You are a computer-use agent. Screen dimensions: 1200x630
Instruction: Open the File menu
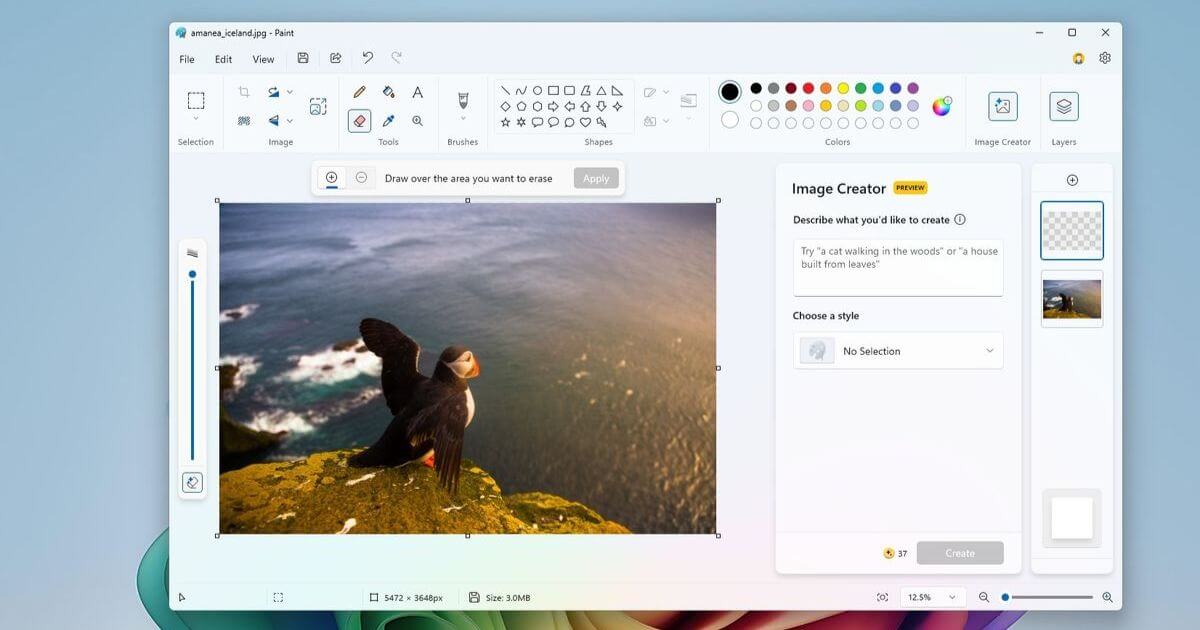point(187,59)
